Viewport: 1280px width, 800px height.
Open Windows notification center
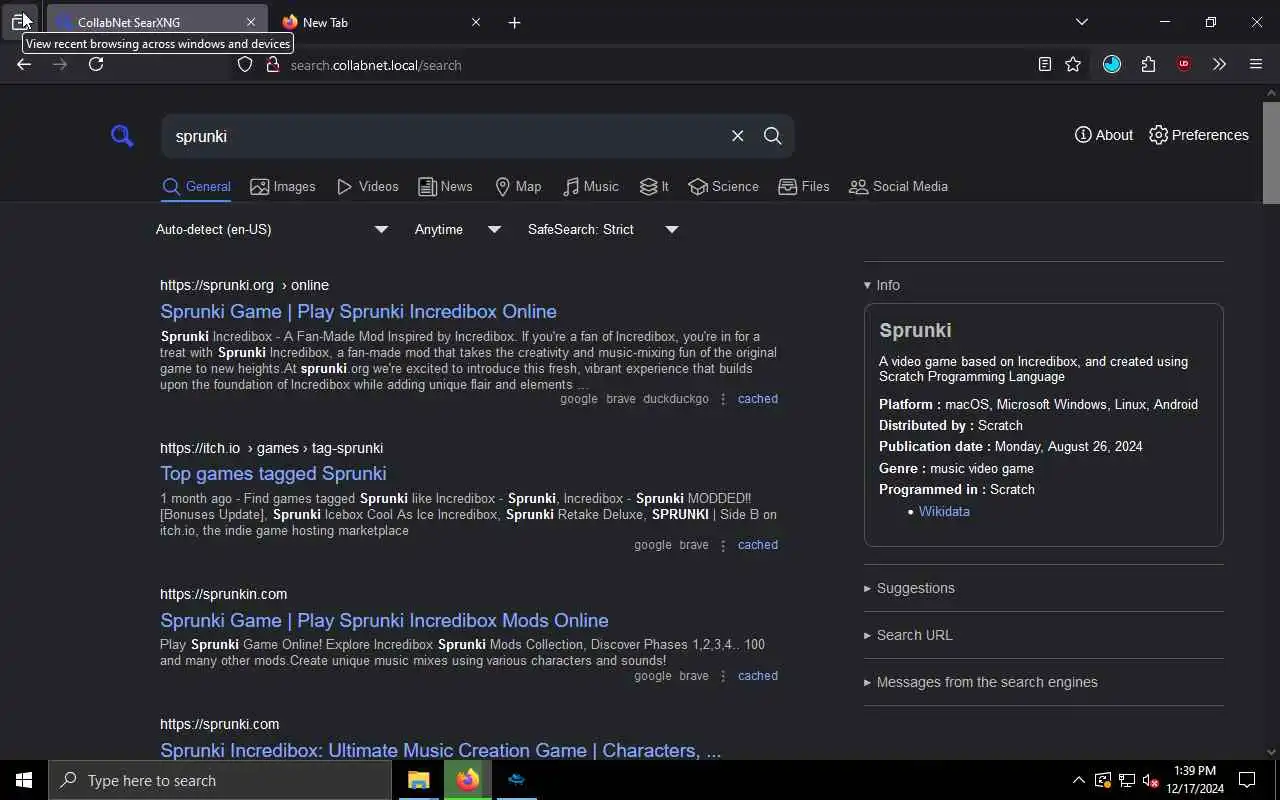point(1247,780)
